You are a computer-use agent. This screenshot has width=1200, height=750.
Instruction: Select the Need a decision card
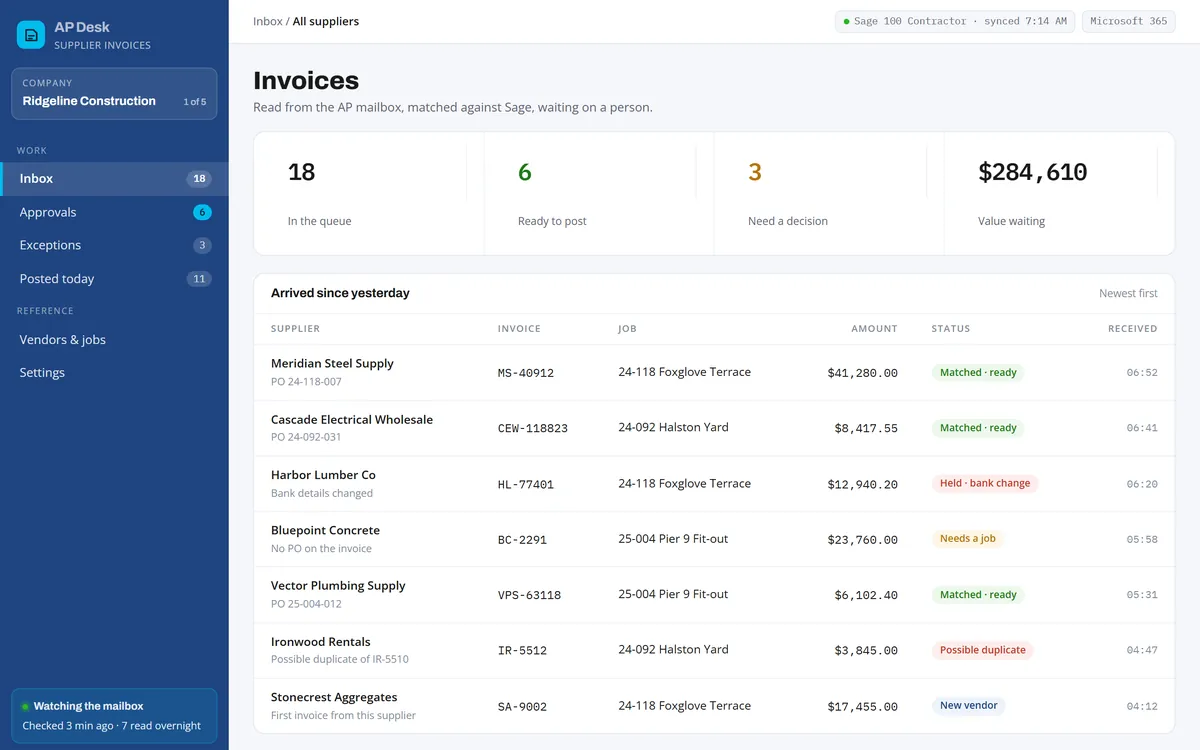click(829, 194)
